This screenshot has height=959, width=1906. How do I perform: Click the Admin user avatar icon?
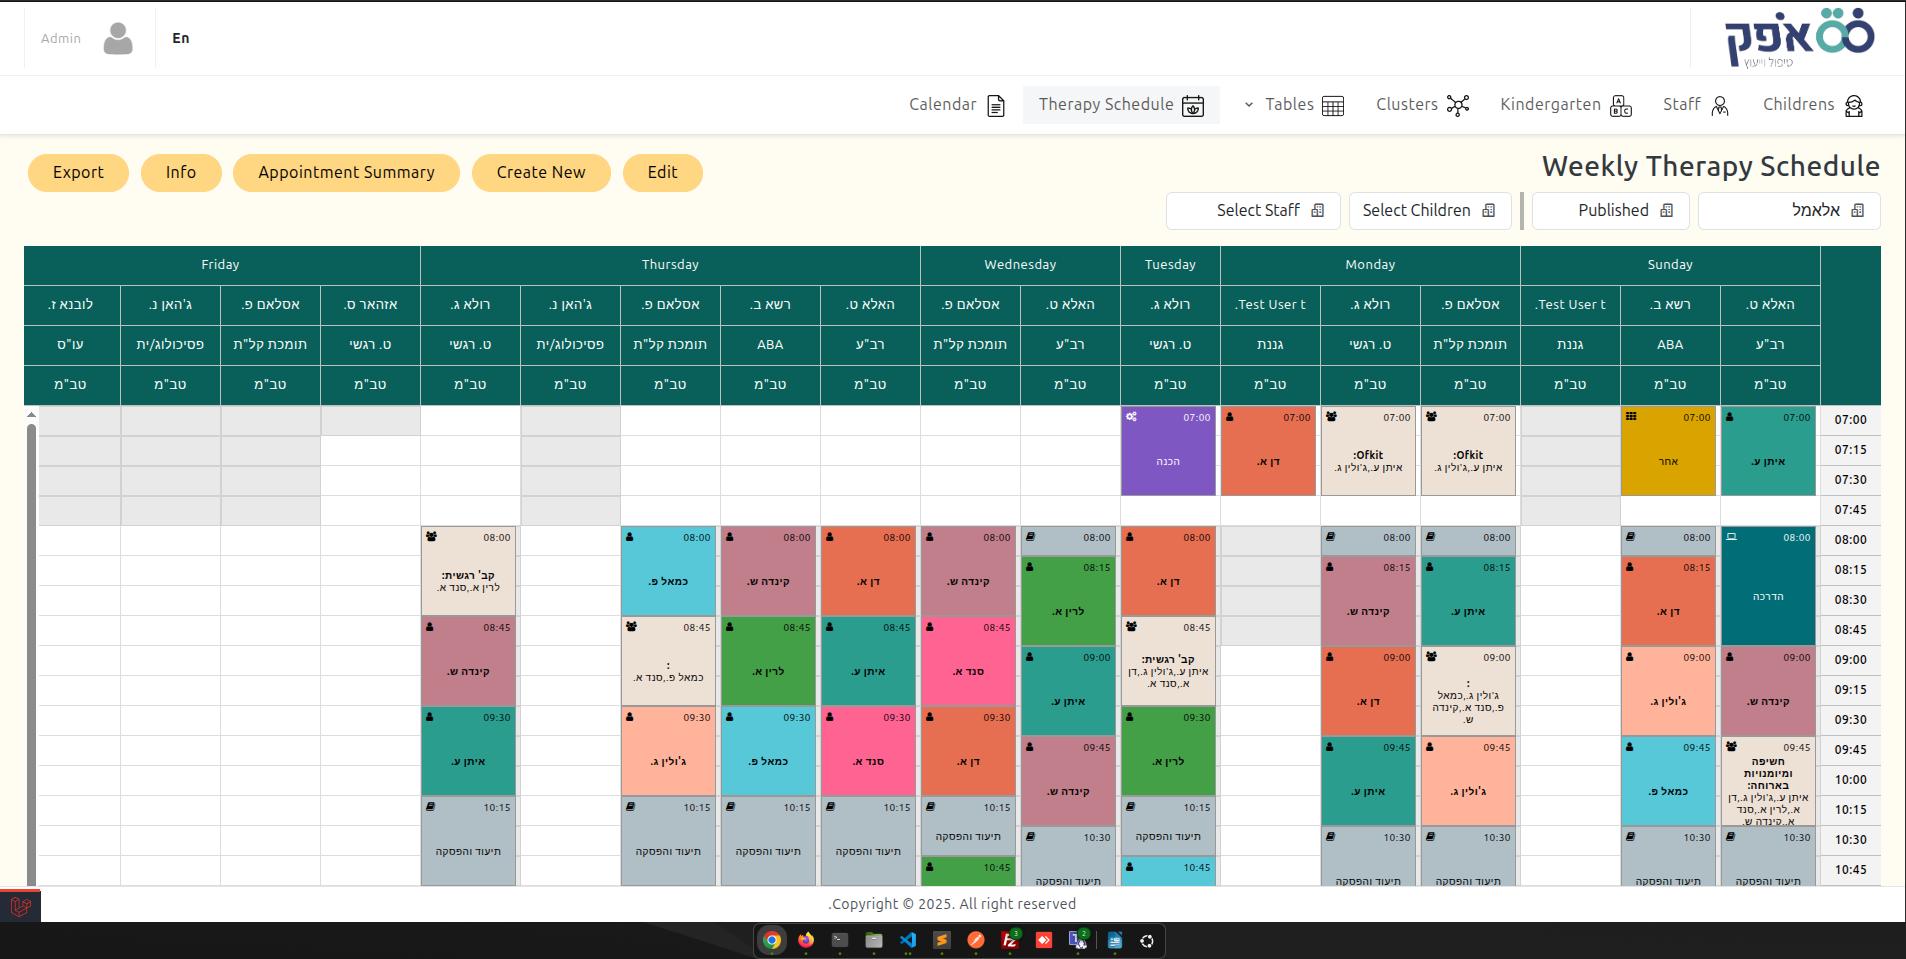tap(118, 39)
